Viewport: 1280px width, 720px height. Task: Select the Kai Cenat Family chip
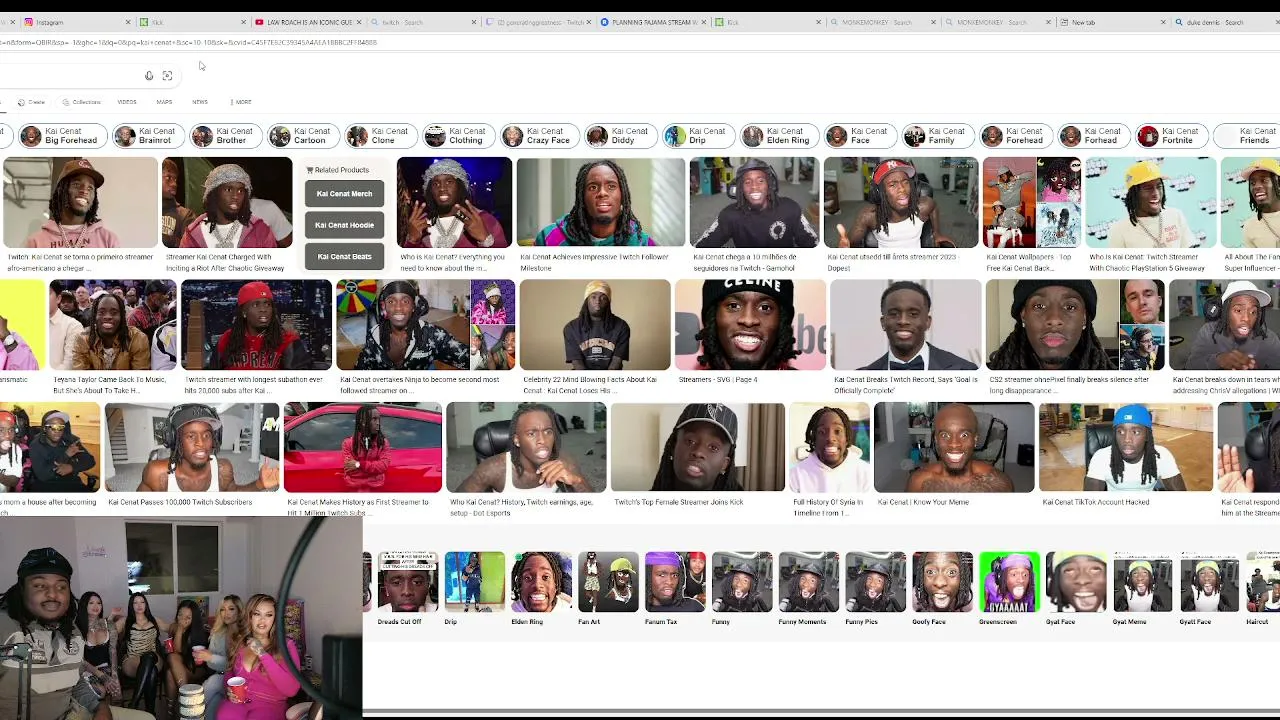click(937, 136)
